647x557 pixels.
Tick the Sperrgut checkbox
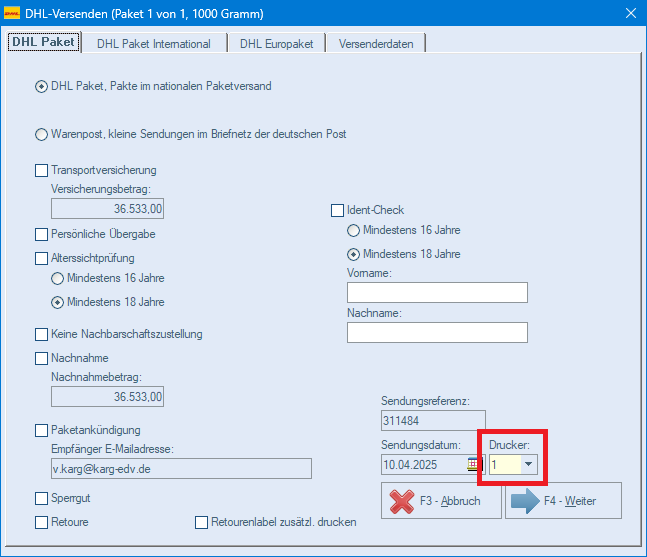pos(41,498)
